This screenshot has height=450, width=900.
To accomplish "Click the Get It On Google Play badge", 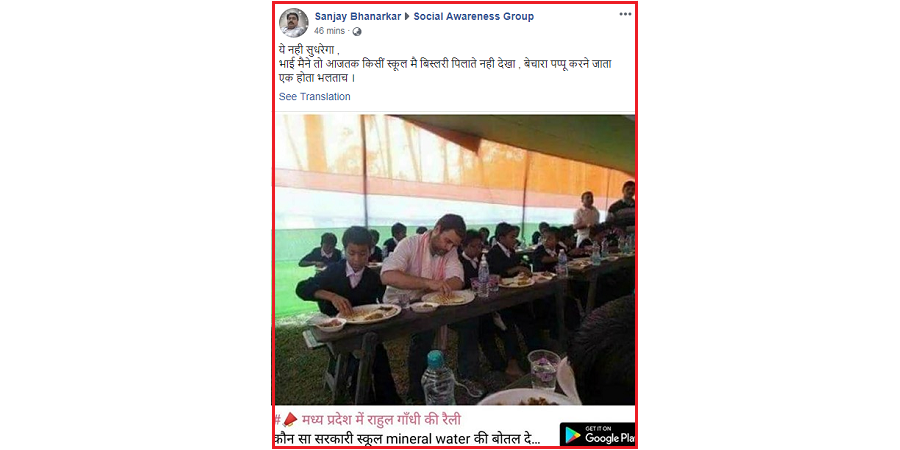I will (x=598, y=435).
